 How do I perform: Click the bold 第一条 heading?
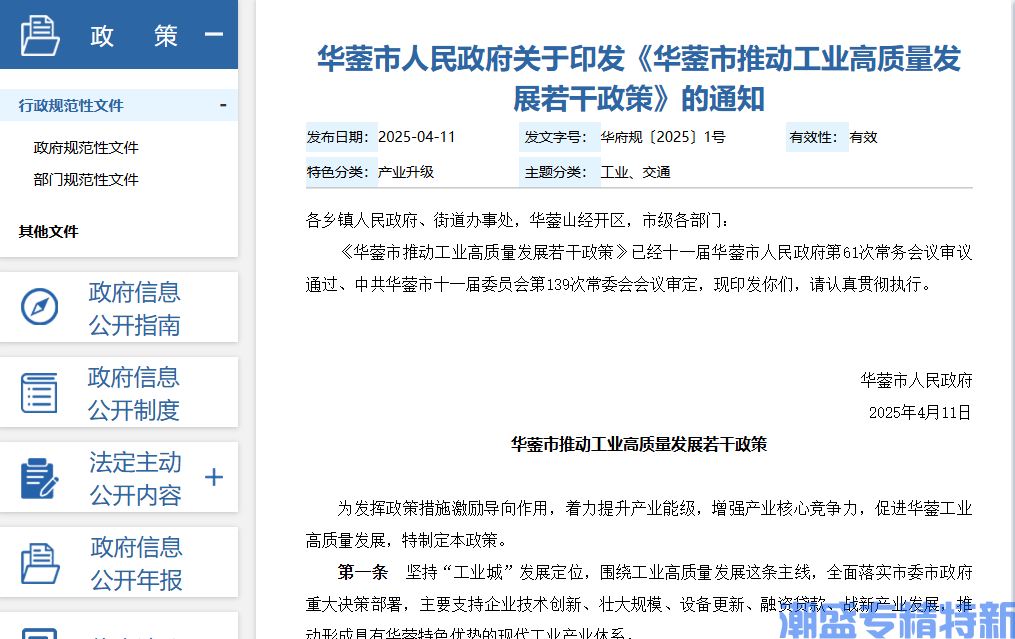[362, 572]
